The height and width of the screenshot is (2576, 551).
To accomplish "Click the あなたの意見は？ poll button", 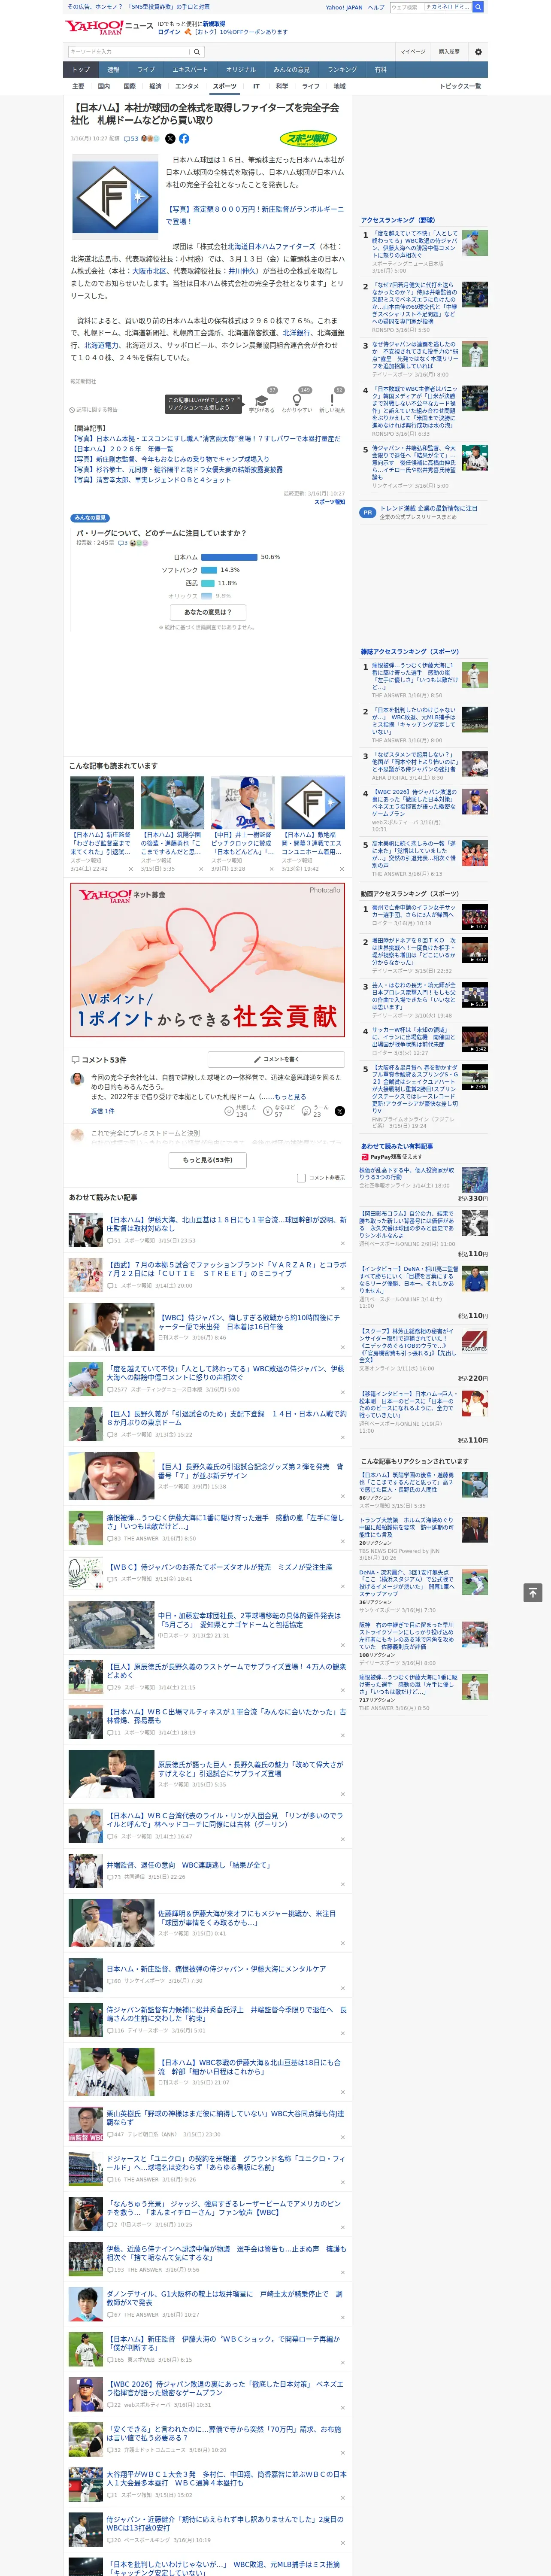I will pyautogui.click(x=208, y=612).
